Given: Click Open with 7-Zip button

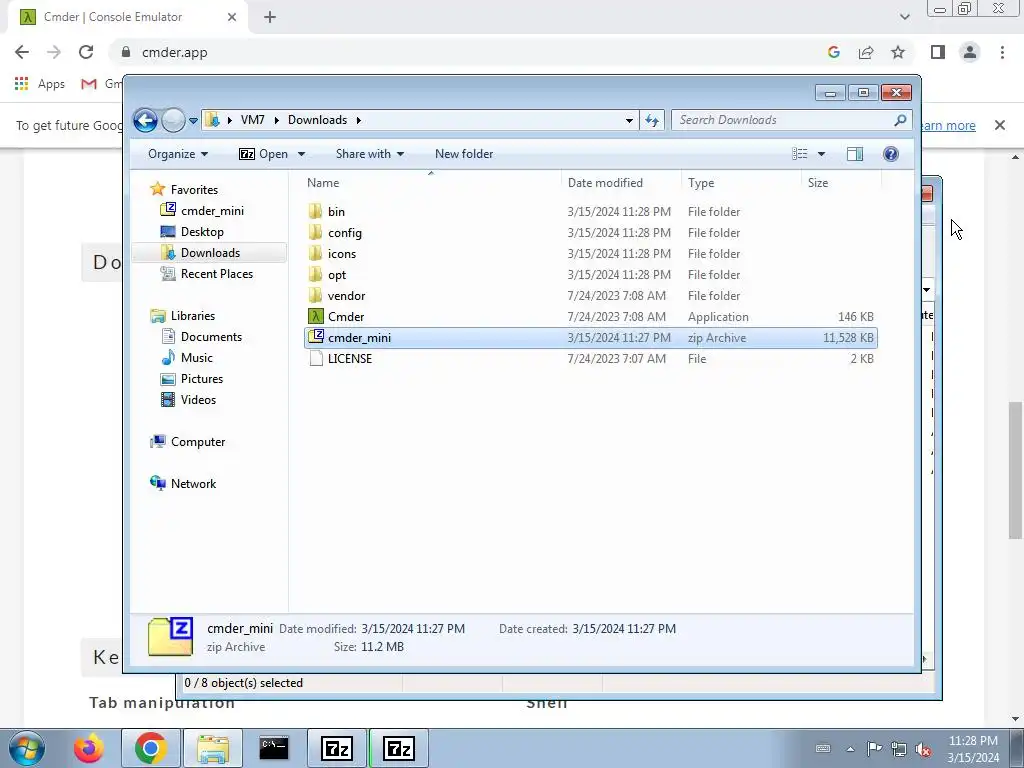Looking at the screenshot, I should [x=264, y=154].
